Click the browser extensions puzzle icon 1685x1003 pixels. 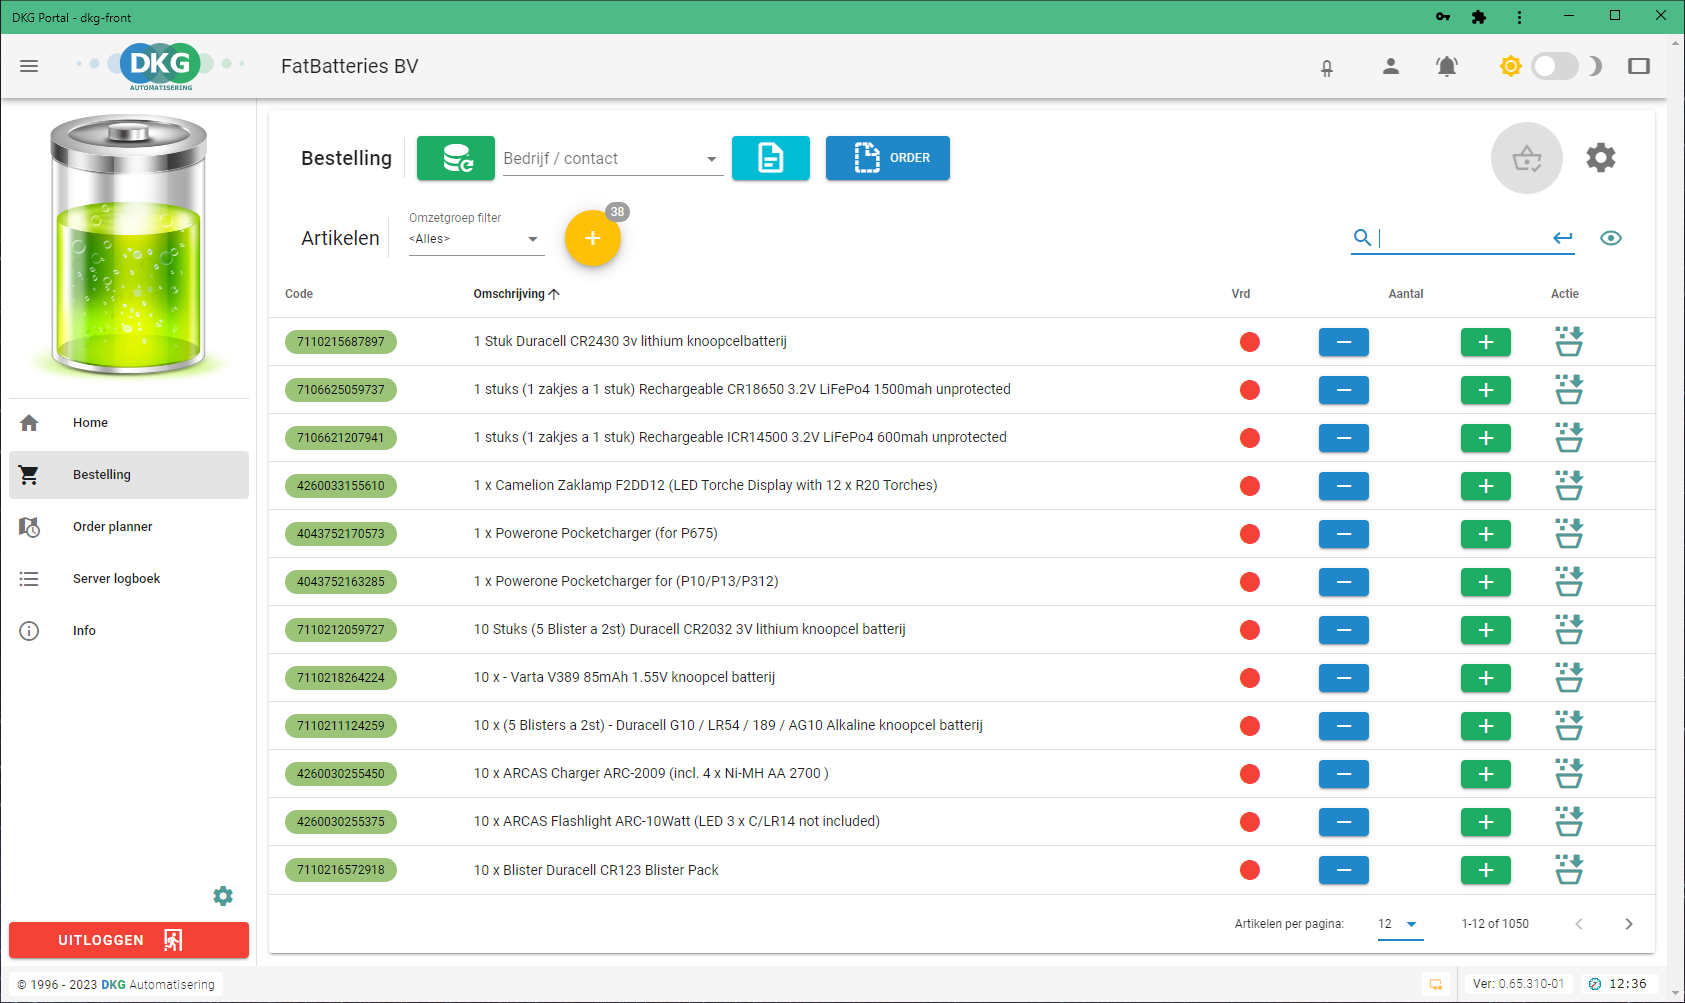[1479, 17]
